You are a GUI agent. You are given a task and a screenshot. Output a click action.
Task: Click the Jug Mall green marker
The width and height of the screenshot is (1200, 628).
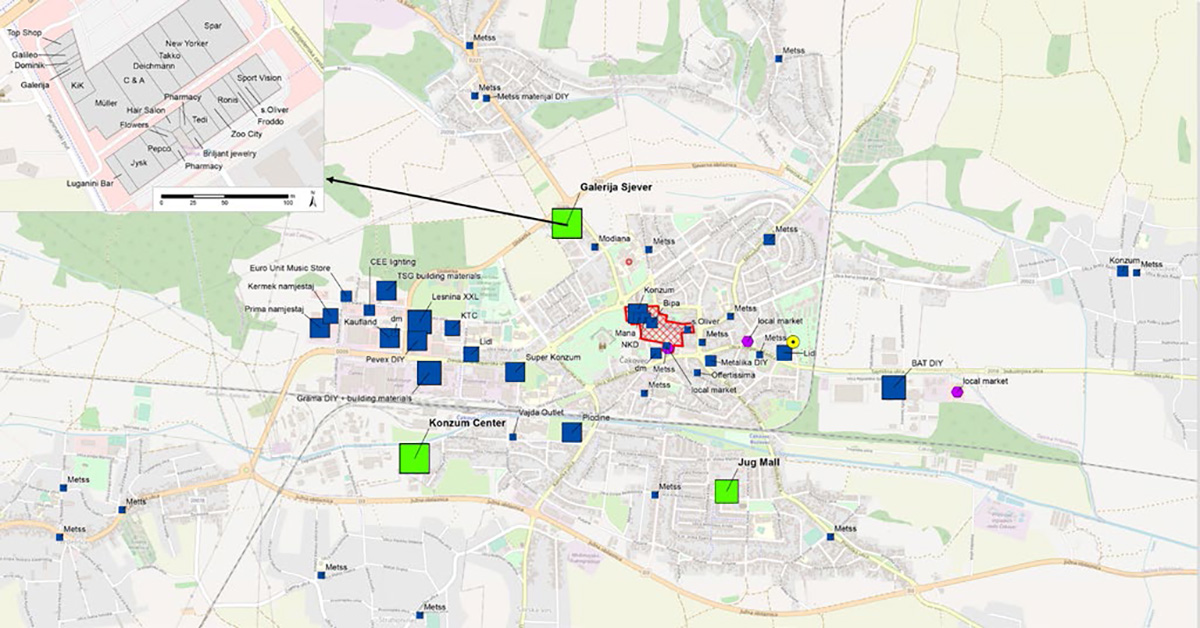click(726, 491)
